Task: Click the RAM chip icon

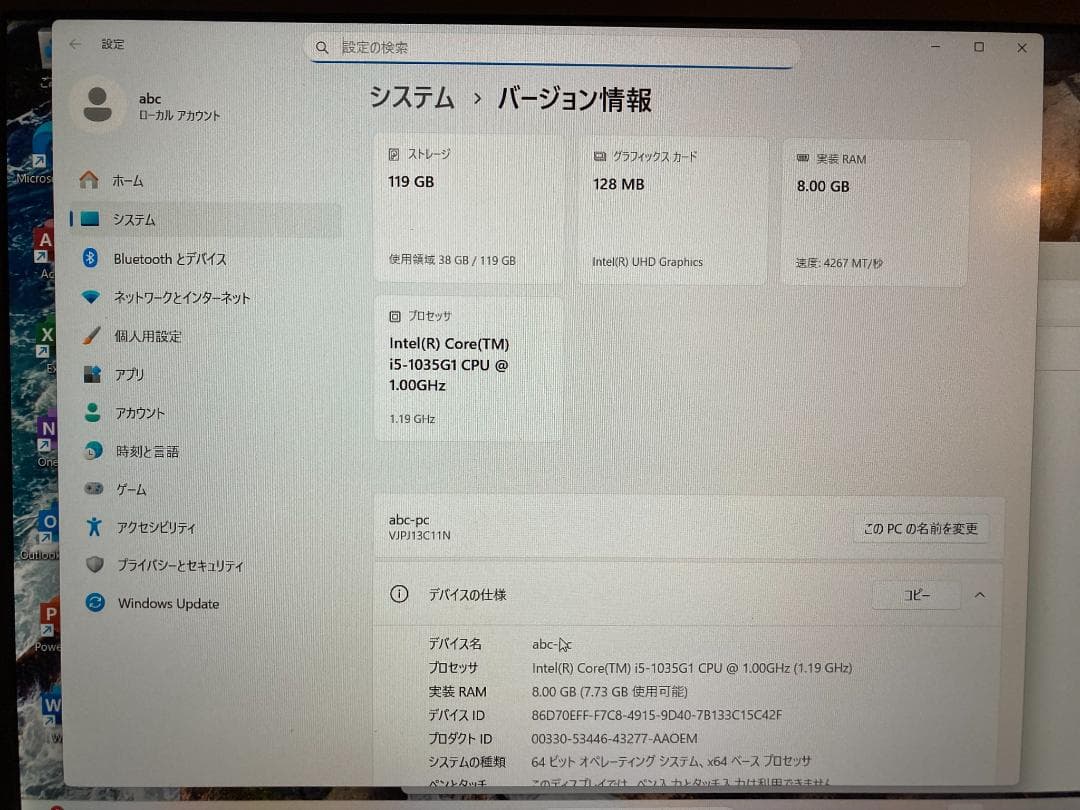Action: click(802, 158)
